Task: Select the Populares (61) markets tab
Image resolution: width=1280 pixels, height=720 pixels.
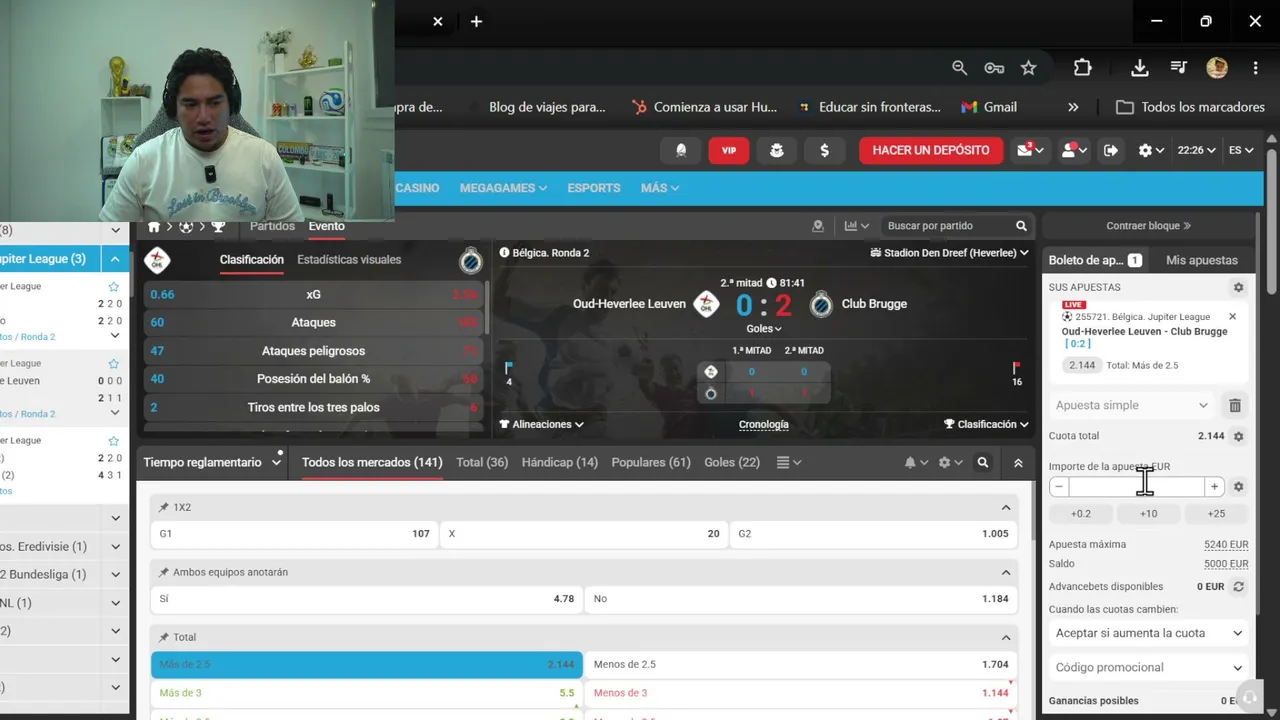Action: click(651, 462)
